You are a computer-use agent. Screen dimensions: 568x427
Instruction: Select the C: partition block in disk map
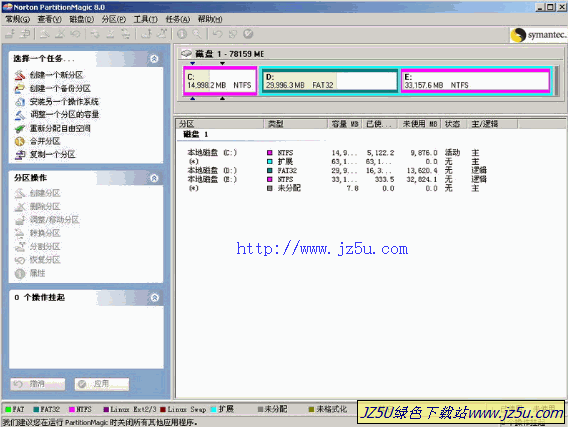tap(220, 81)
